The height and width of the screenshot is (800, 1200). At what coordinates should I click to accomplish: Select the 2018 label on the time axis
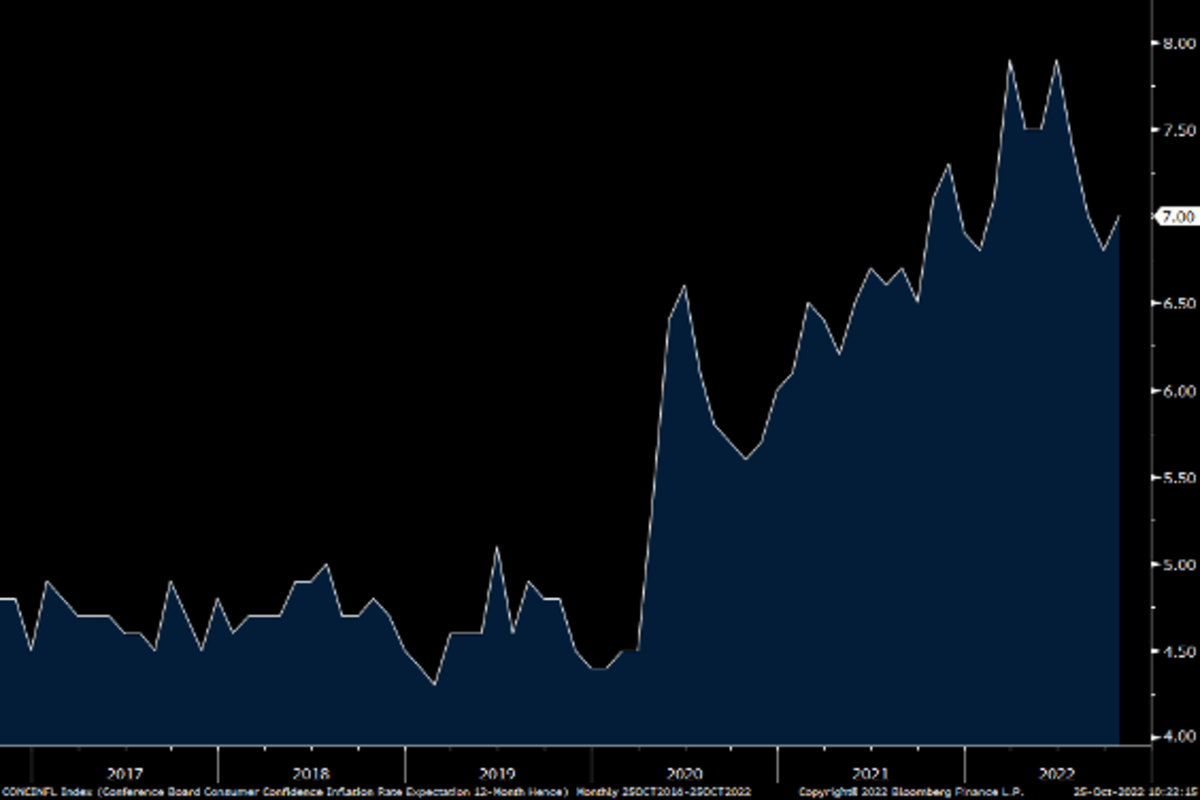[311, 774]
